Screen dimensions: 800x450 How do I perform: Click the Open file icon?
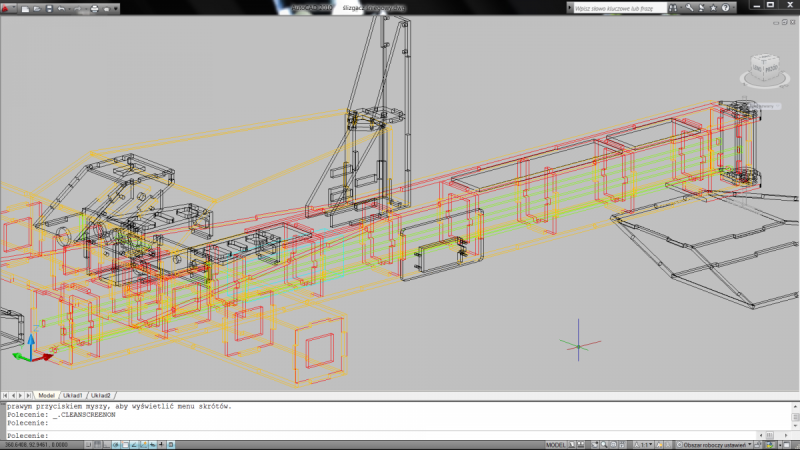(x=39, y=9)
